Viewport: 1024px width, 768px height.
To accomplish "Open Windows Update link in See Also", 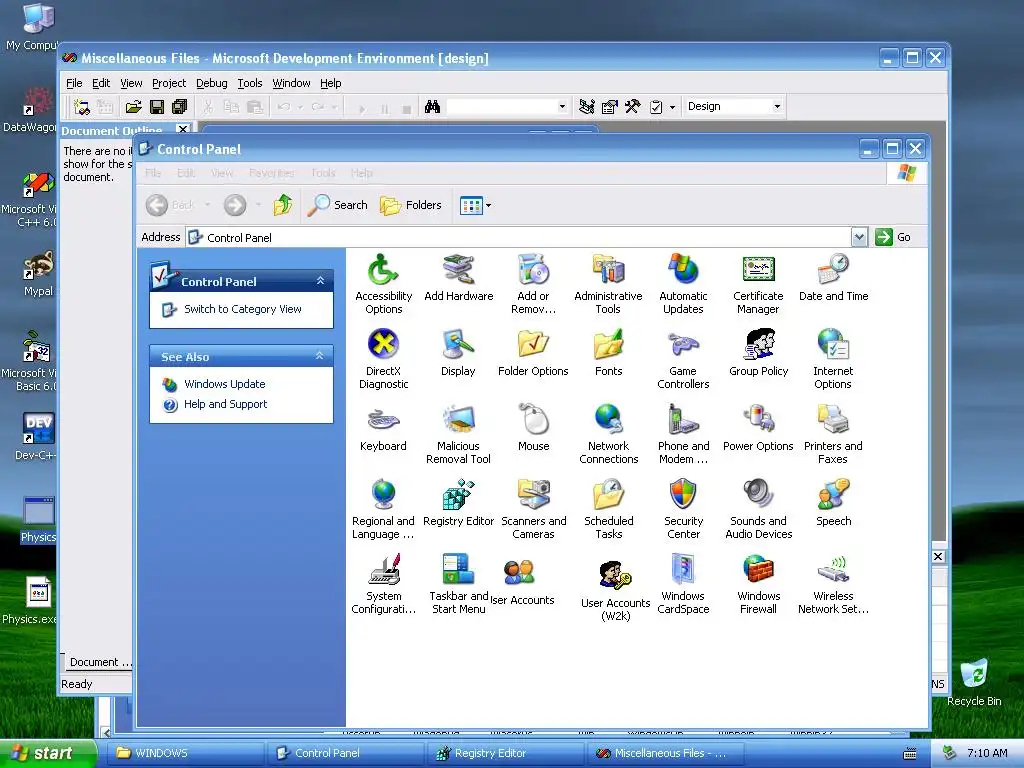I will click(x=224, y=384).
